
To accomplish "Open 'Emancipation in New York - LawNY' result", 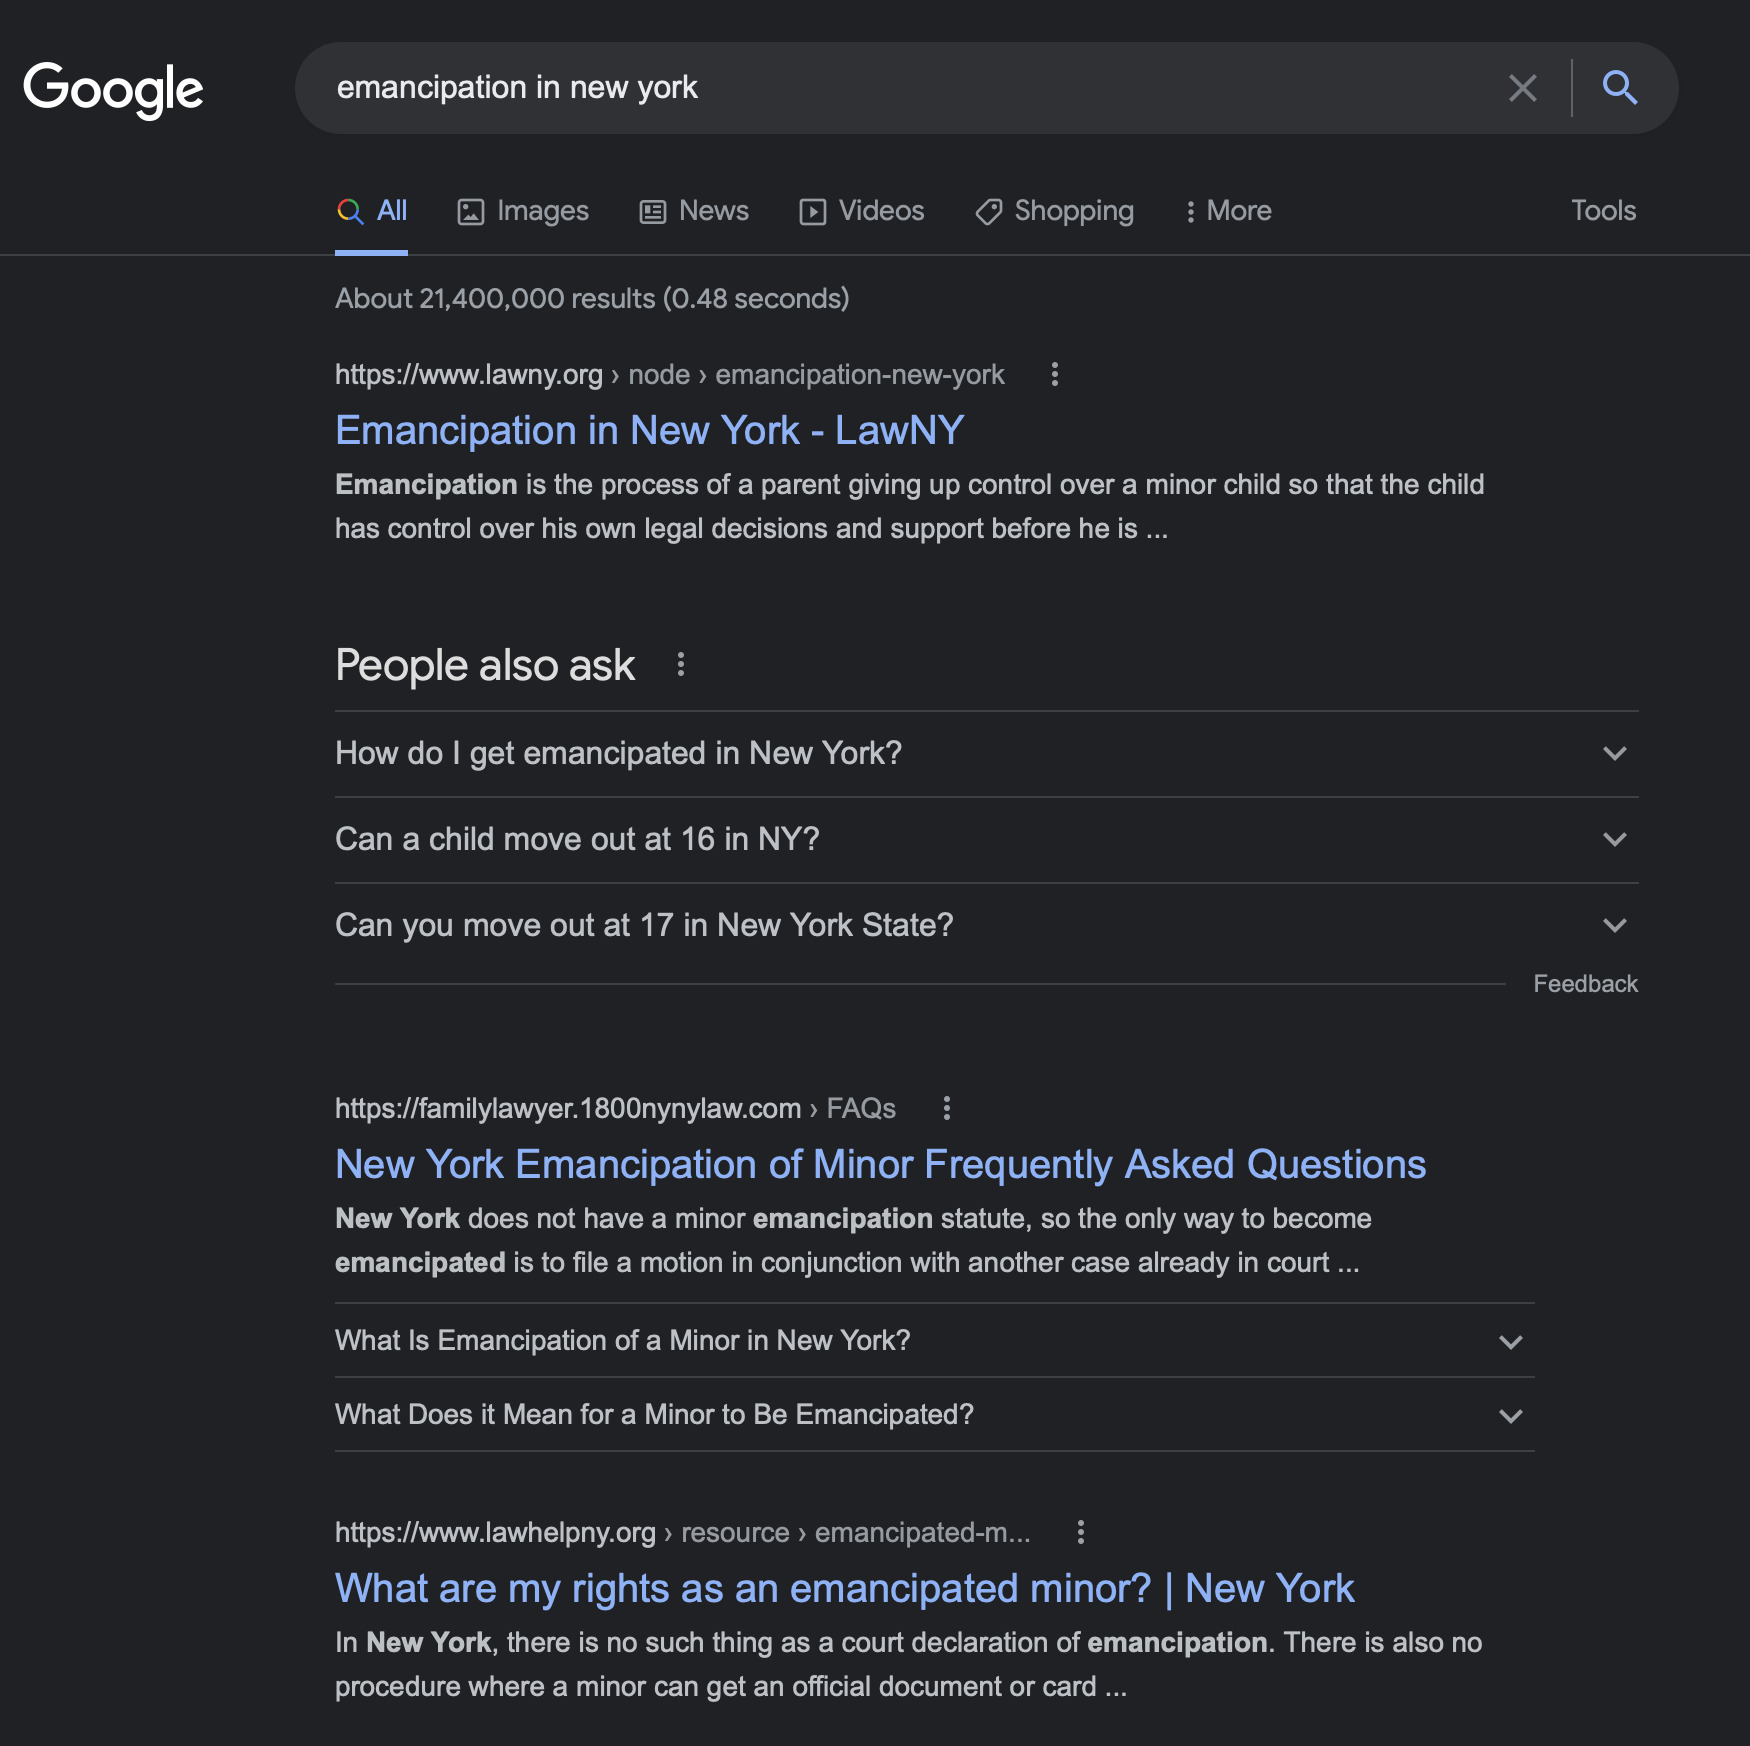I will tap(649, 430).
